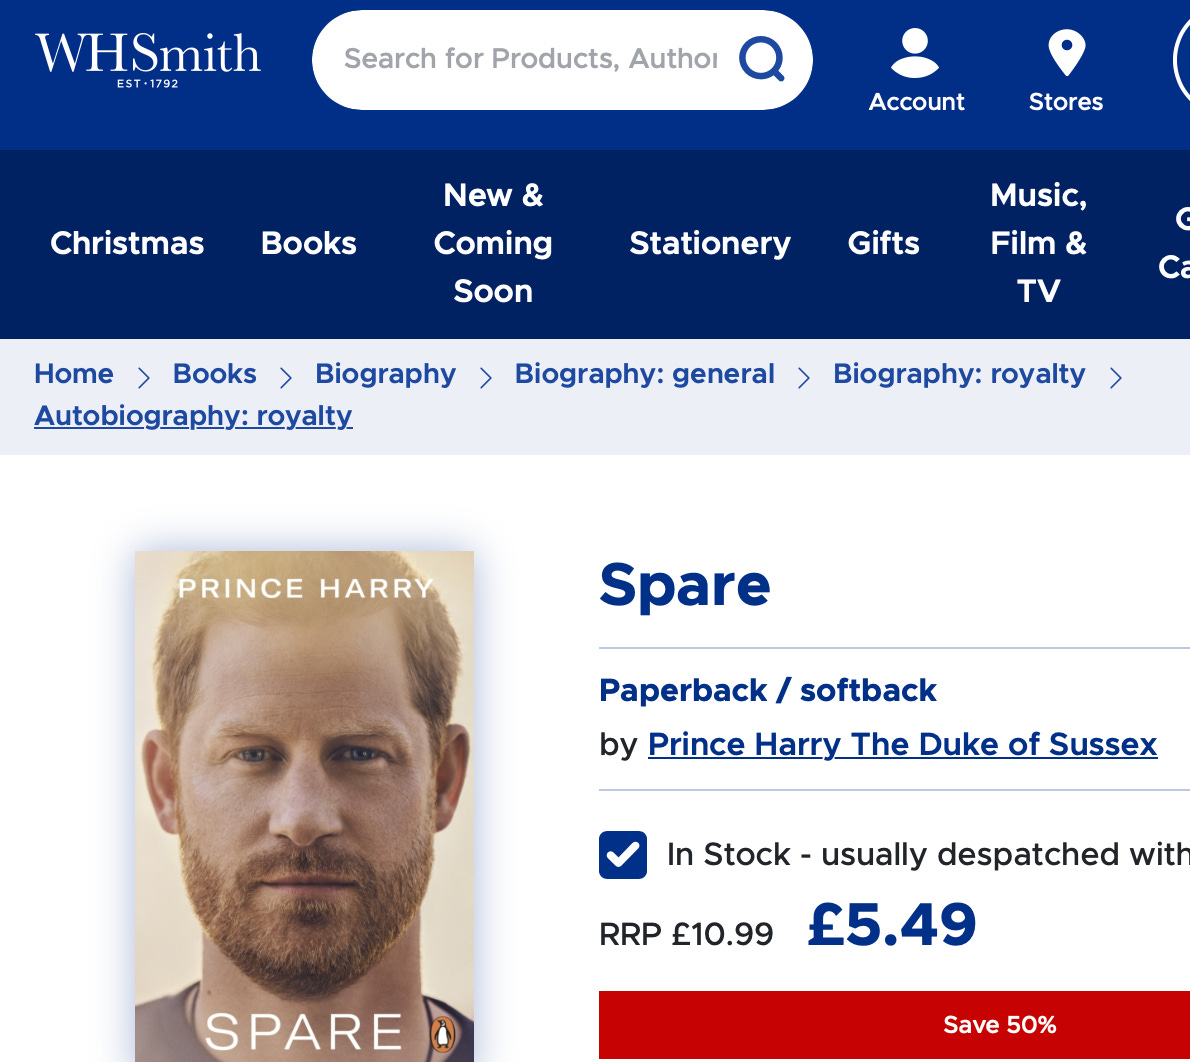
Task: Open the Christmas menu
Action: (x=127, y=244)
